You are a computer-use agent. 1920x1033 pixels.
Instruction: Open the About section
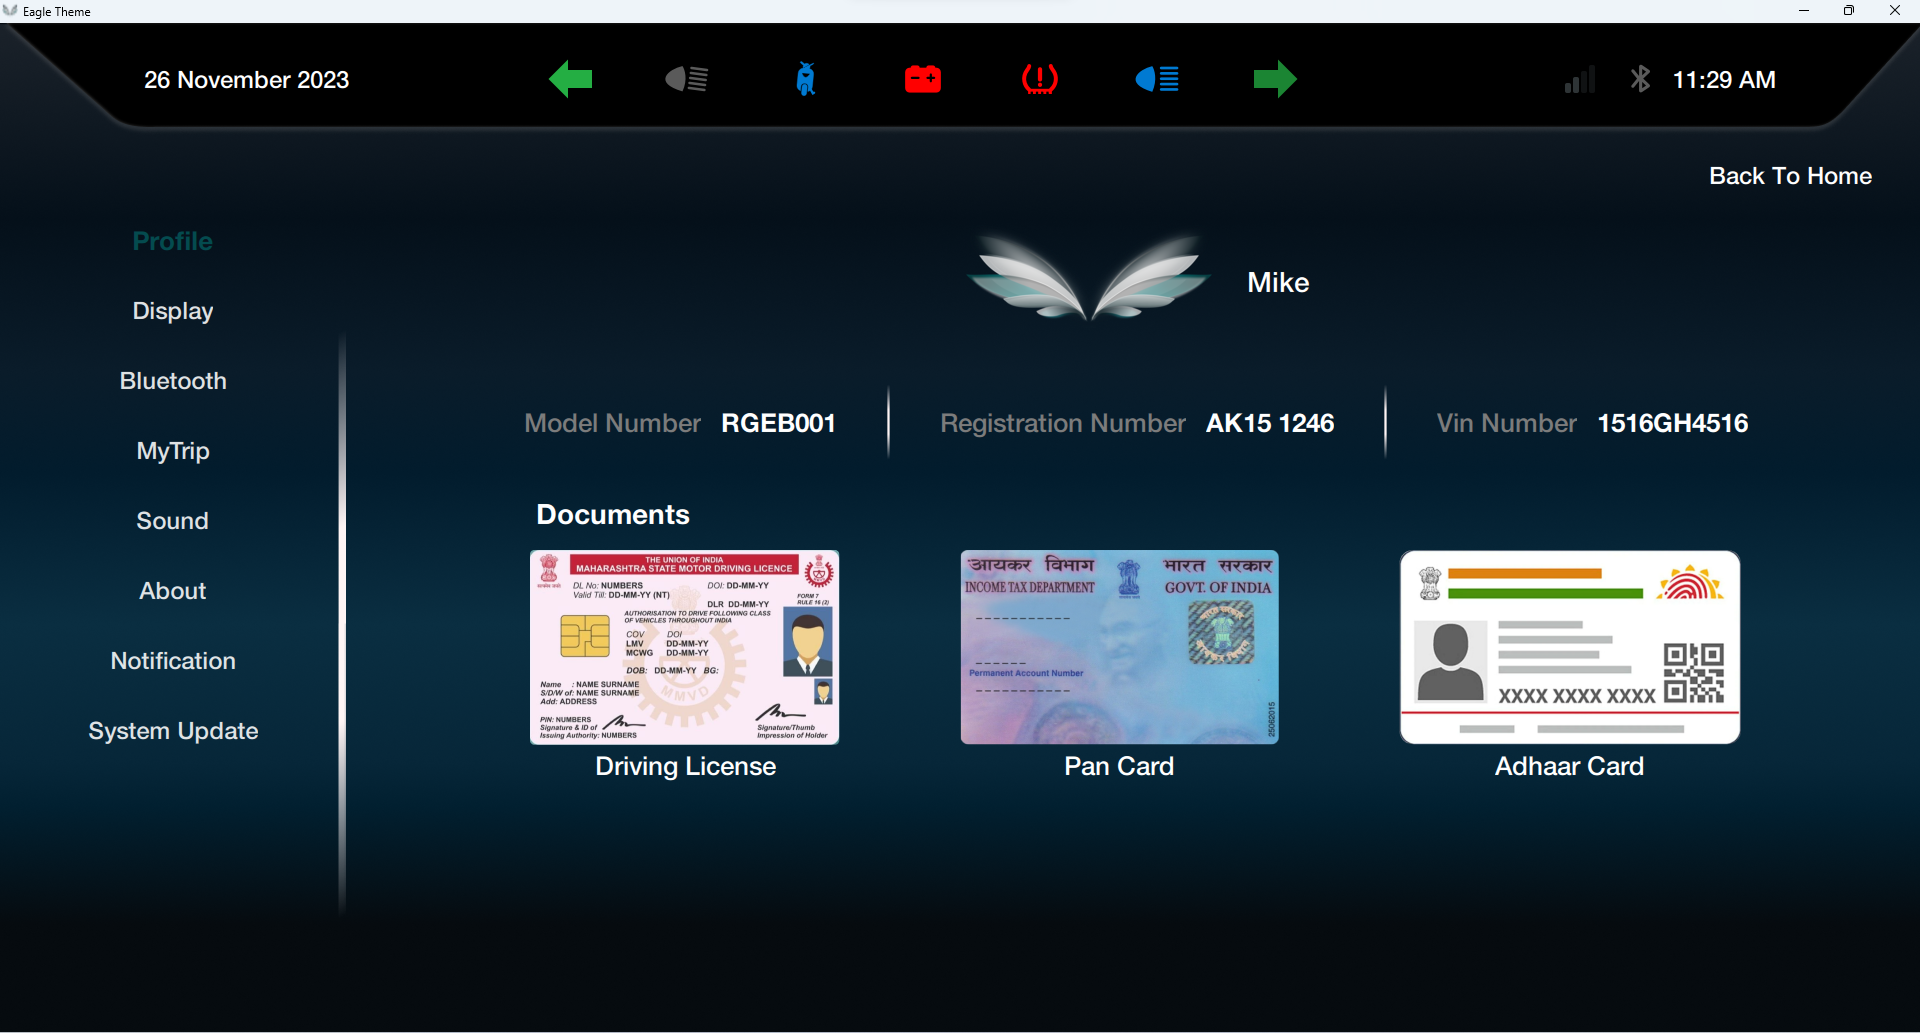173,591
